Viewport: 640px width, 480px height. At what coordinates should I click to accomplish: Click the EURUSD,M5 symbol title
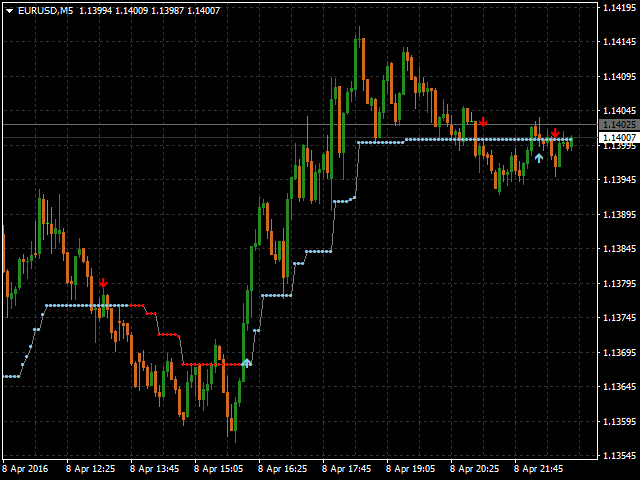[x=45, y=11]
